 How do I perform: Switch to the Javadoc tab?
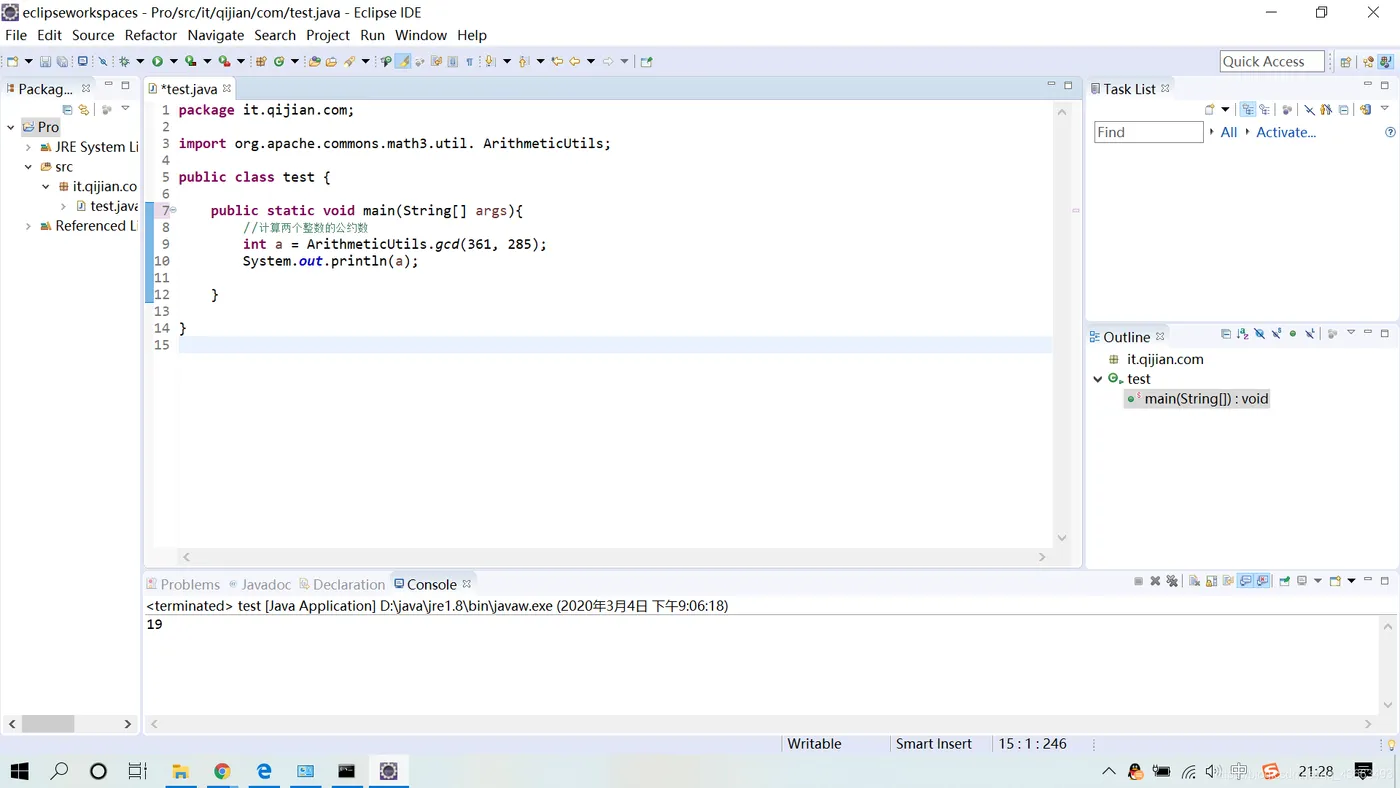point(260,584)
